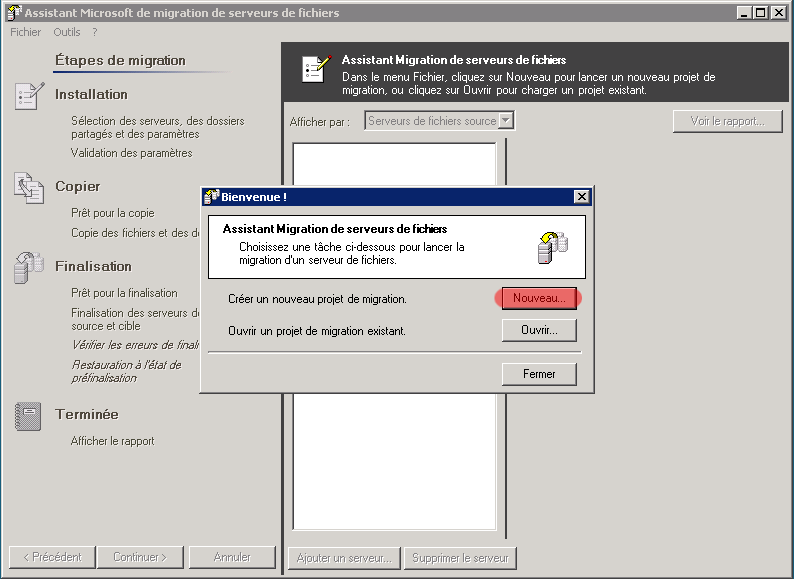The image size is (794, 579).
Task: Click the Supprimer le serveur button
Action: point(460,558)
